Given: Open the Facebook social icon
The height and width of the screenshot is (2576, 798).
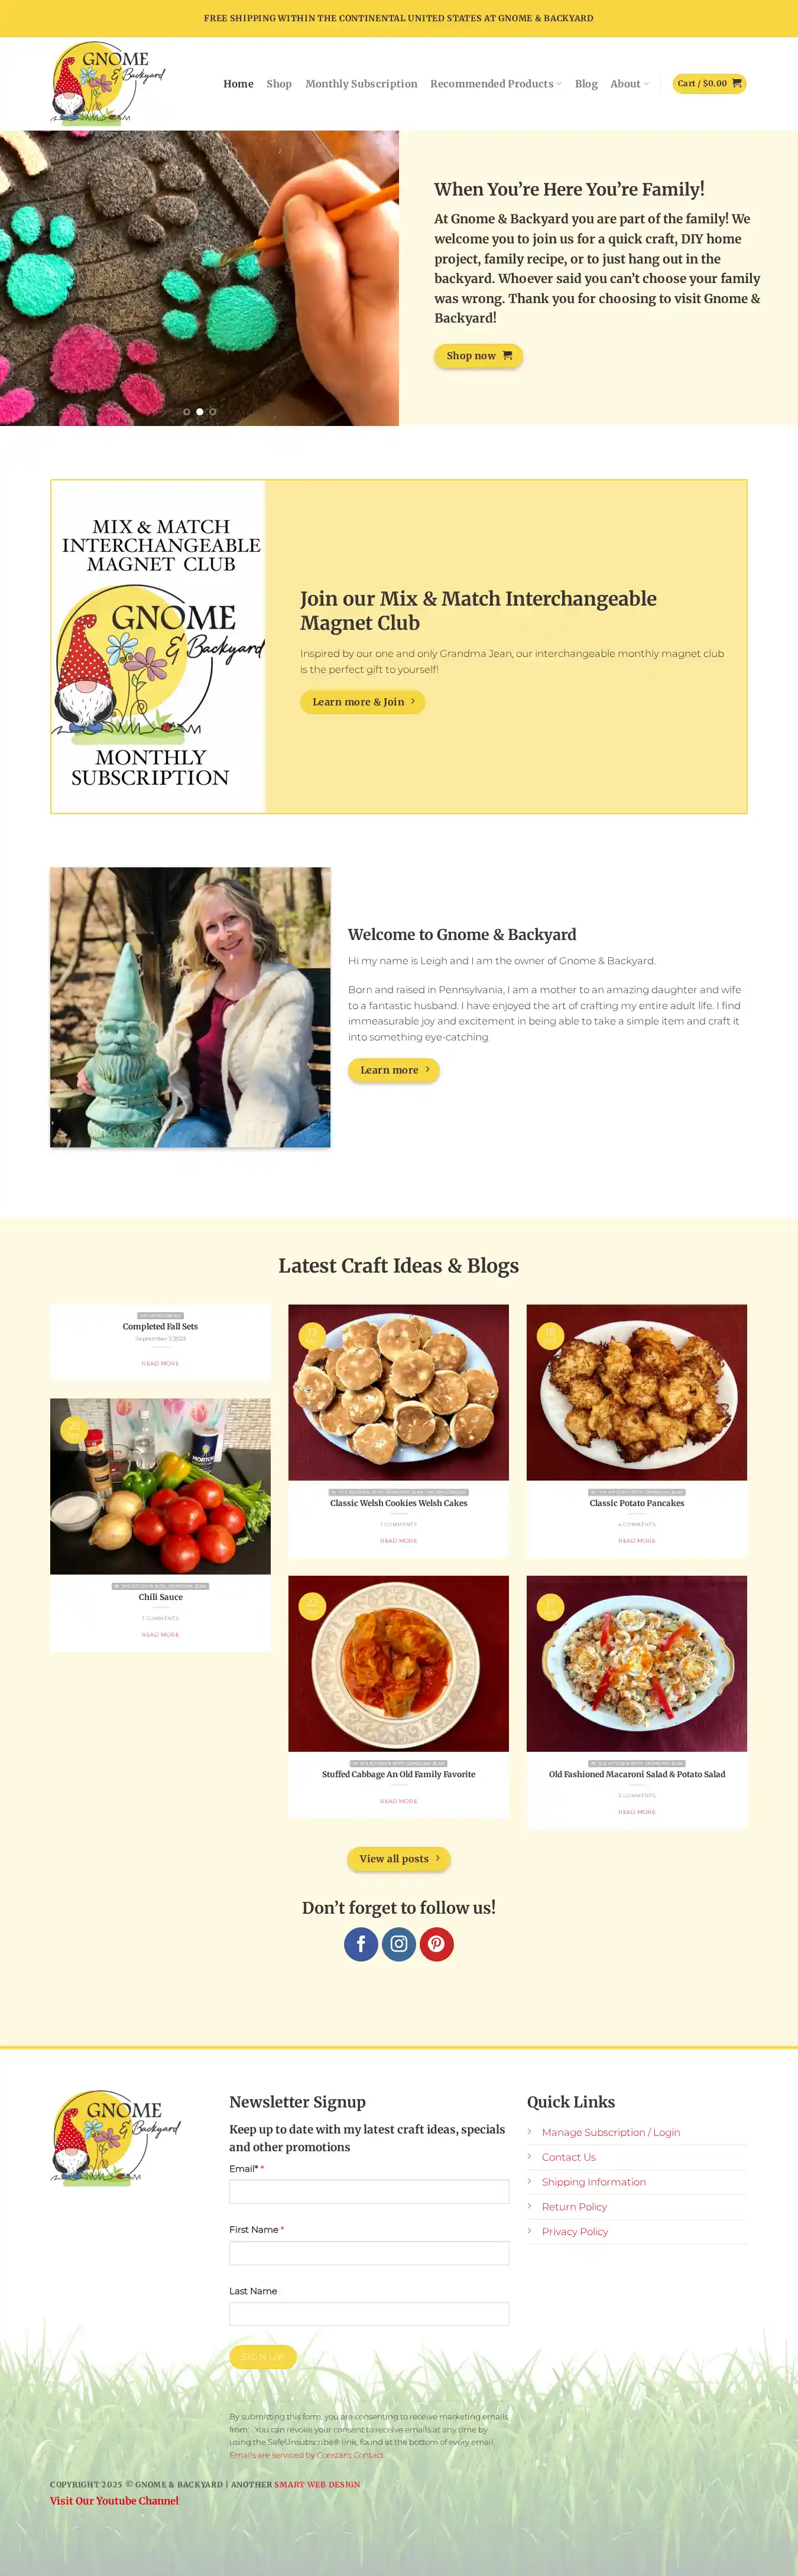Looking at the screenshot, I should point(361,1943).
